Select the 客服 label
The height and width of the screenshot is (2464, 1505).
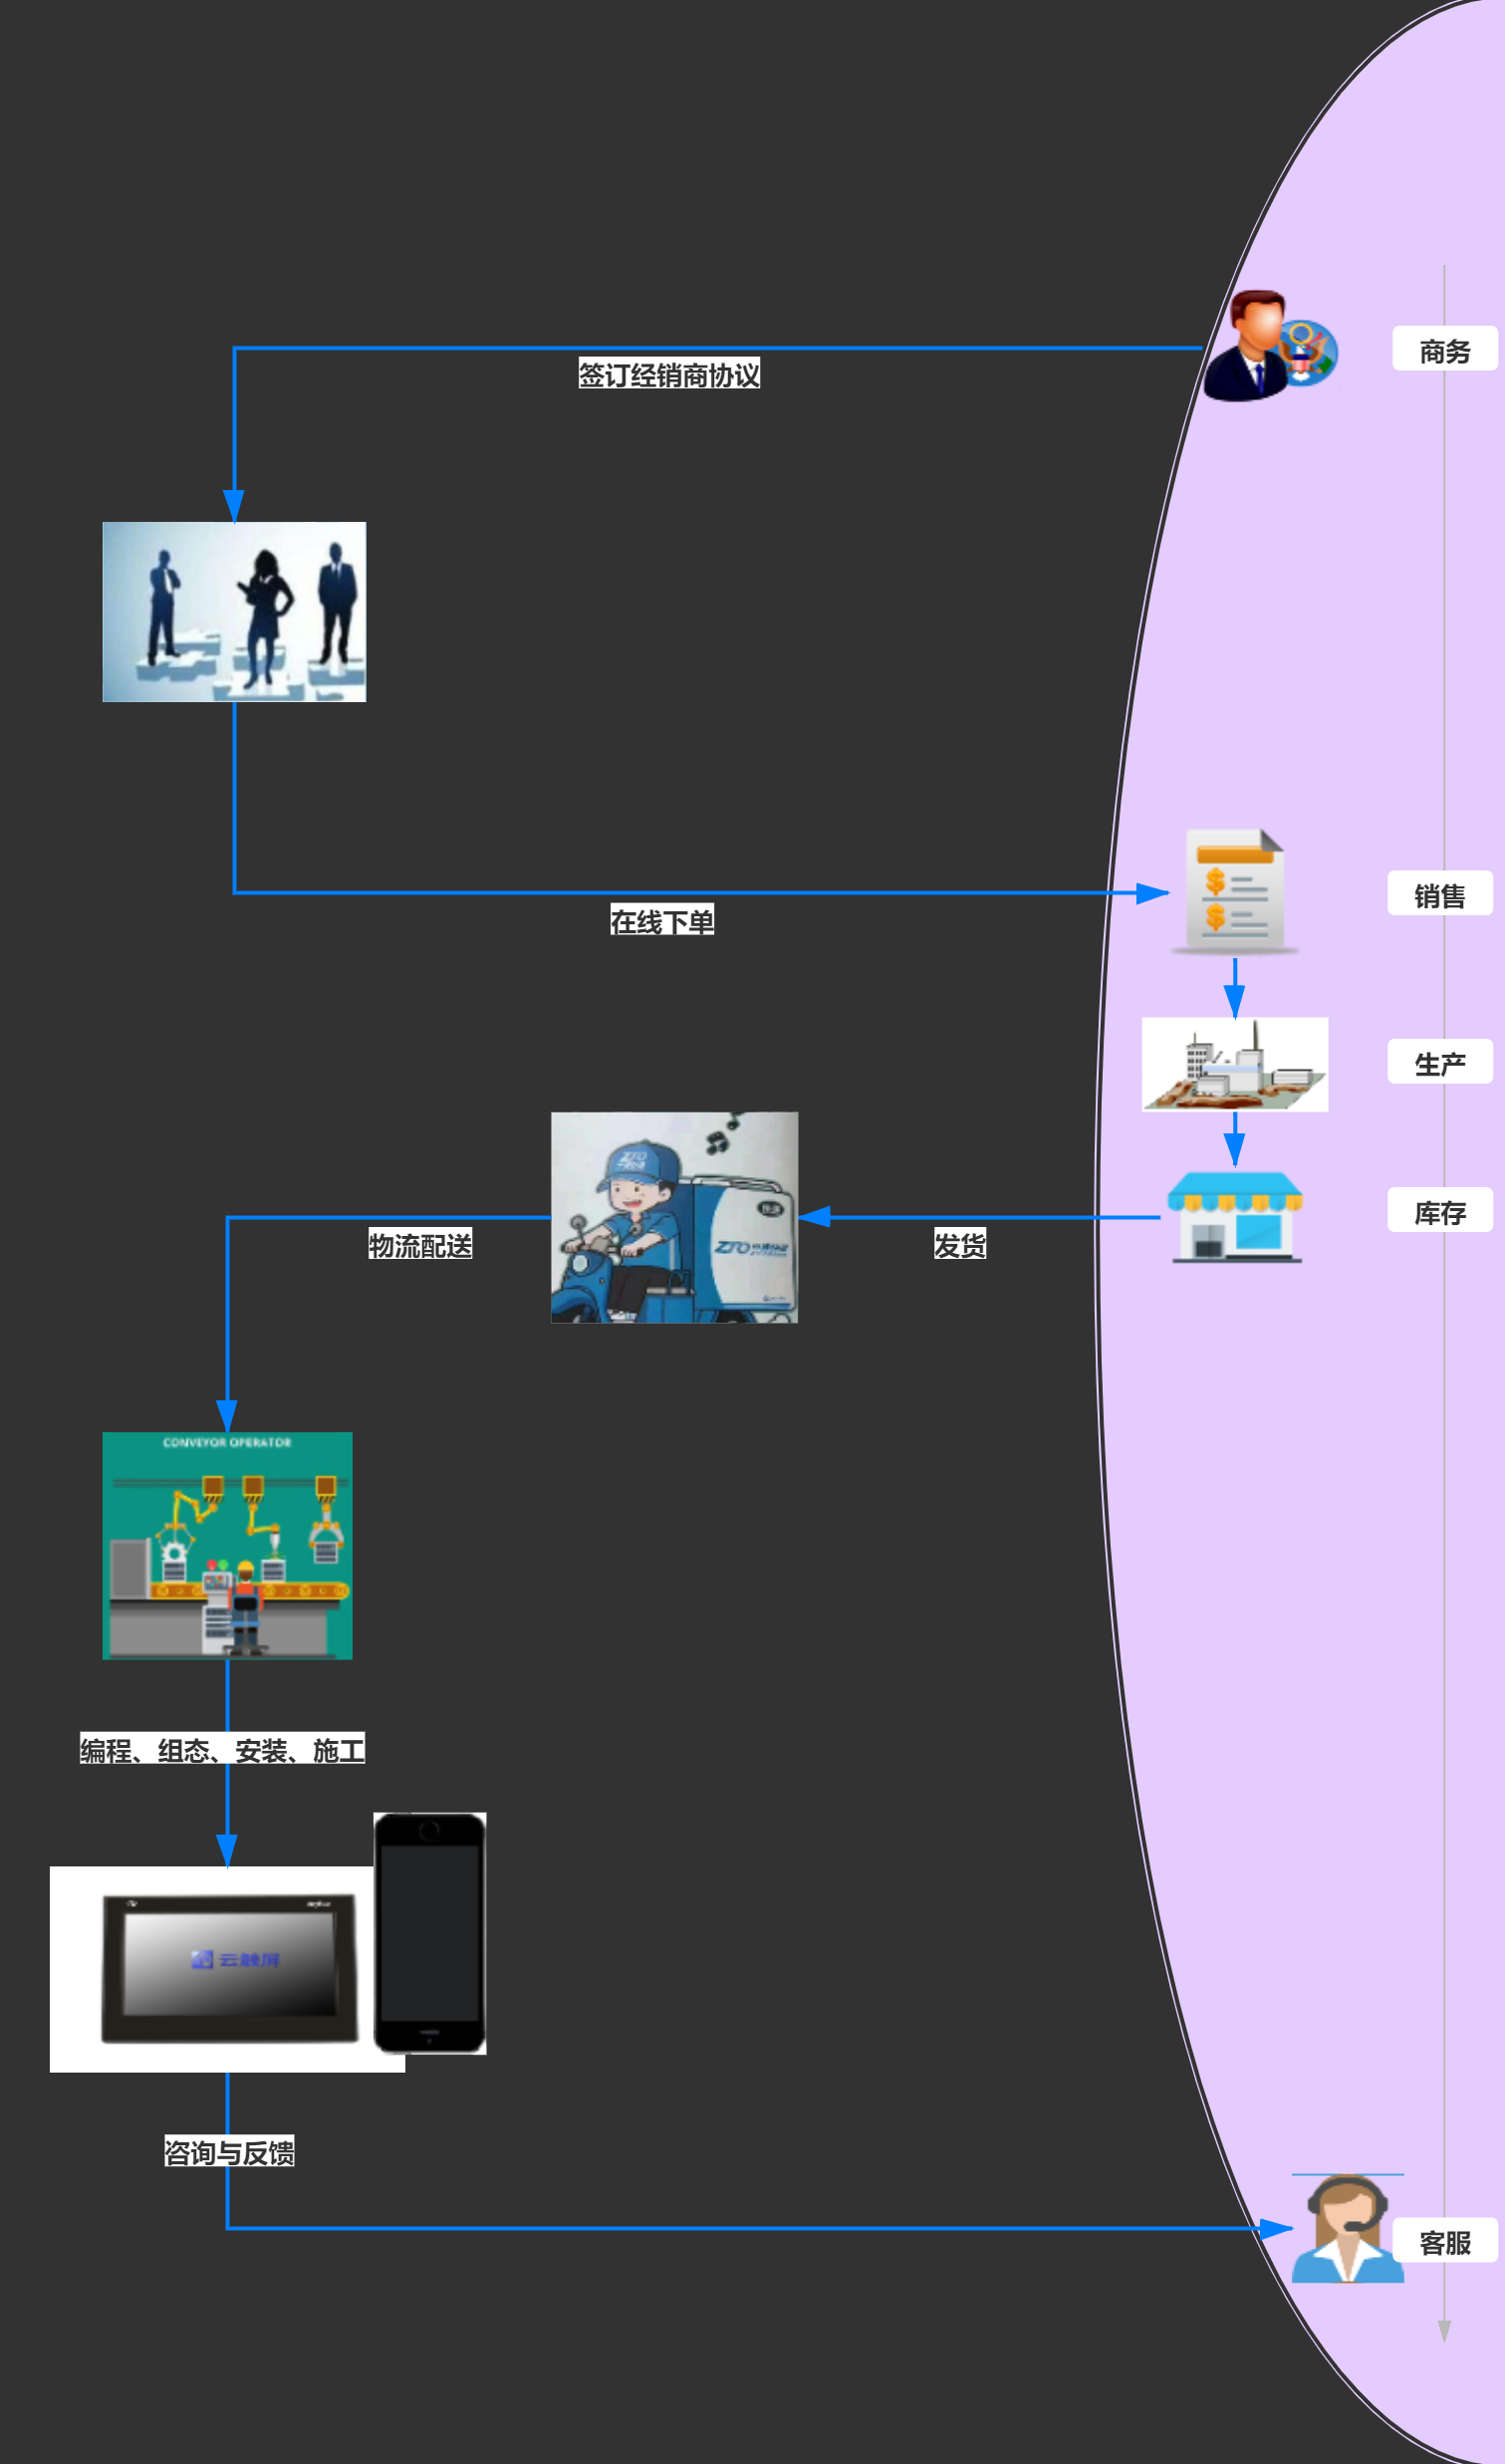tap(1444, 2241)
